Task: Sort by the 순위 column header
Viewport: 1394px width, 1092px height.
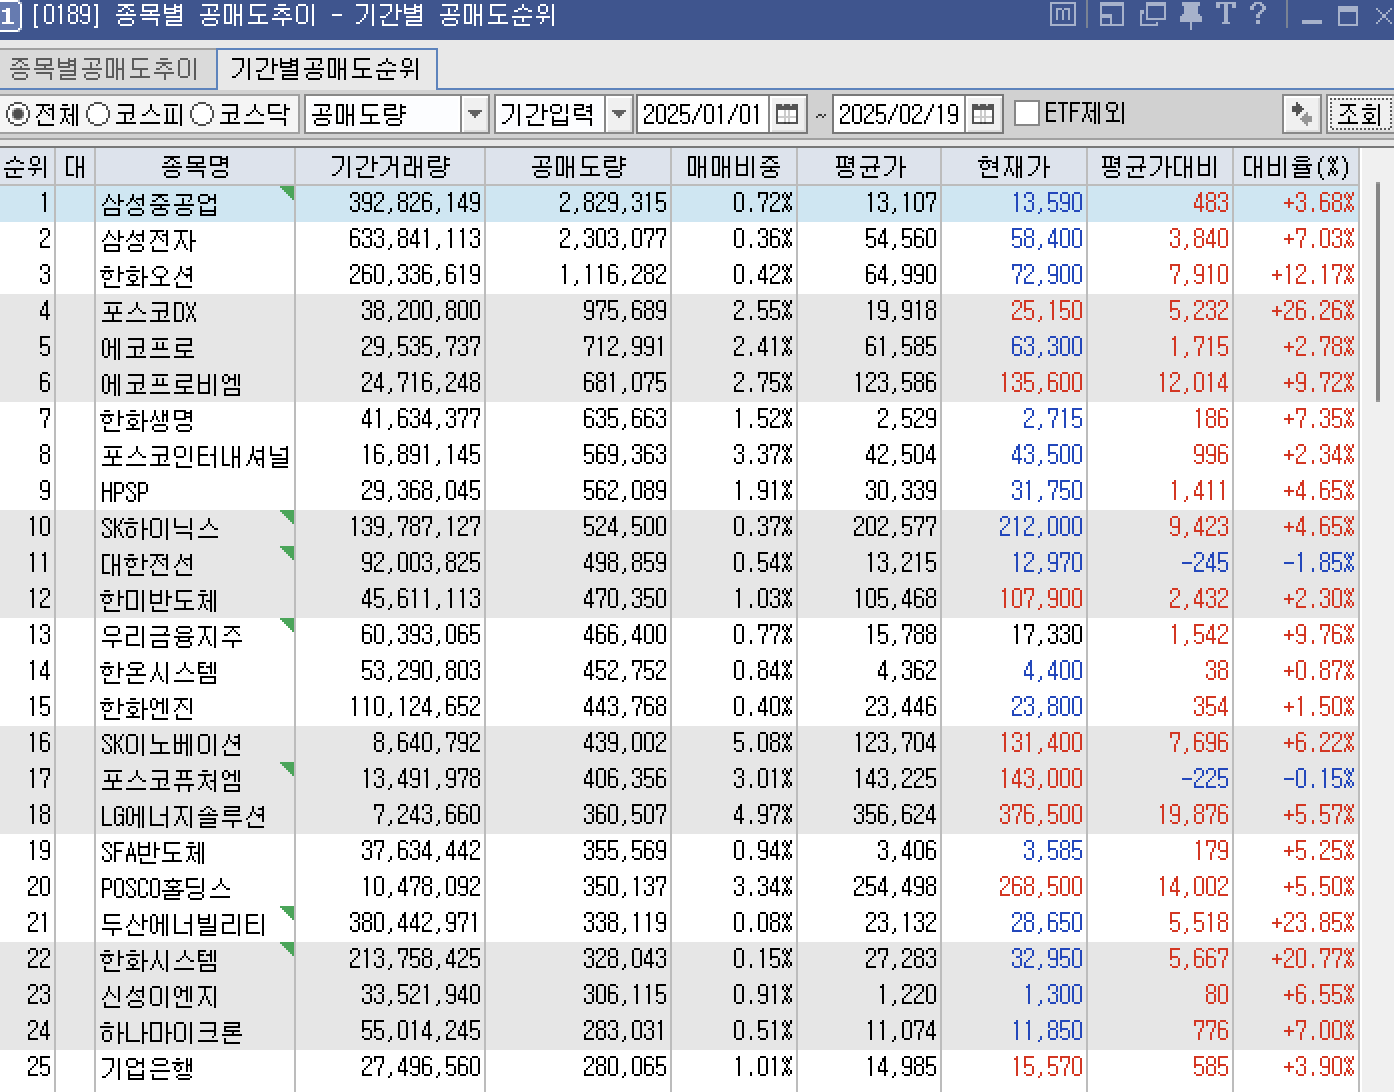Action: [x=27, y=166]
